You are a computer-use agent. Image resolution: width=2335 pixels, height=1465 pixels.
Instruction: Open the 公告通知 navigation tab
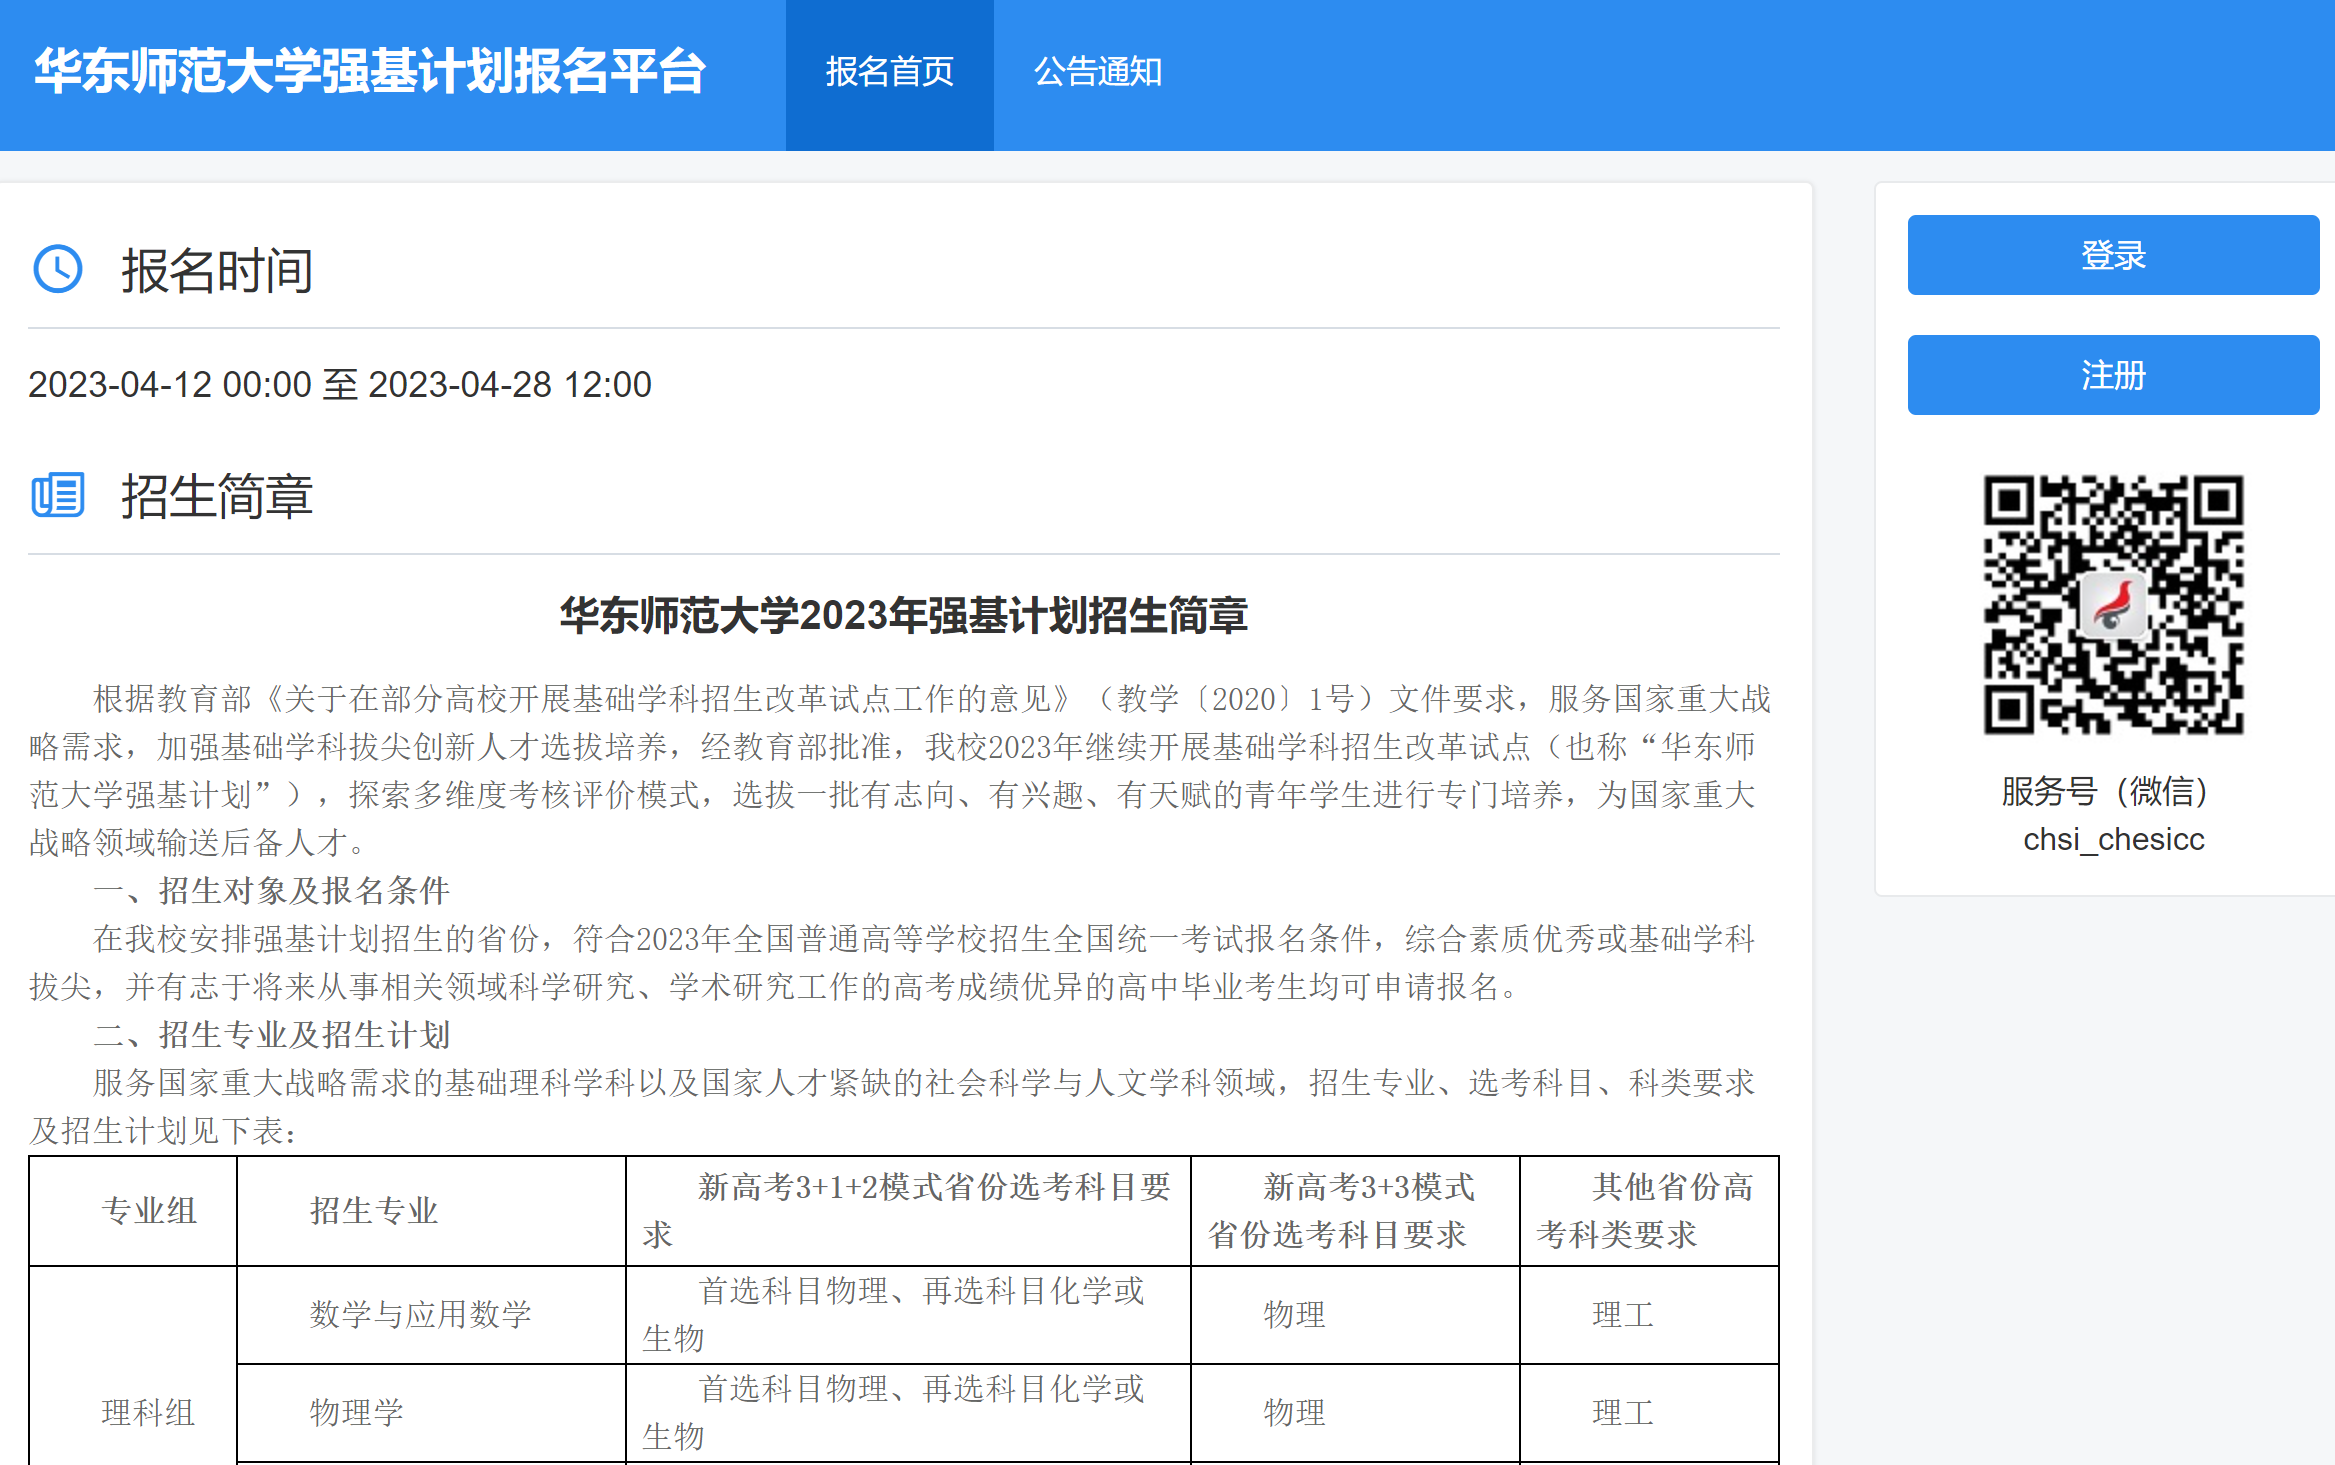click(1097, 72)
